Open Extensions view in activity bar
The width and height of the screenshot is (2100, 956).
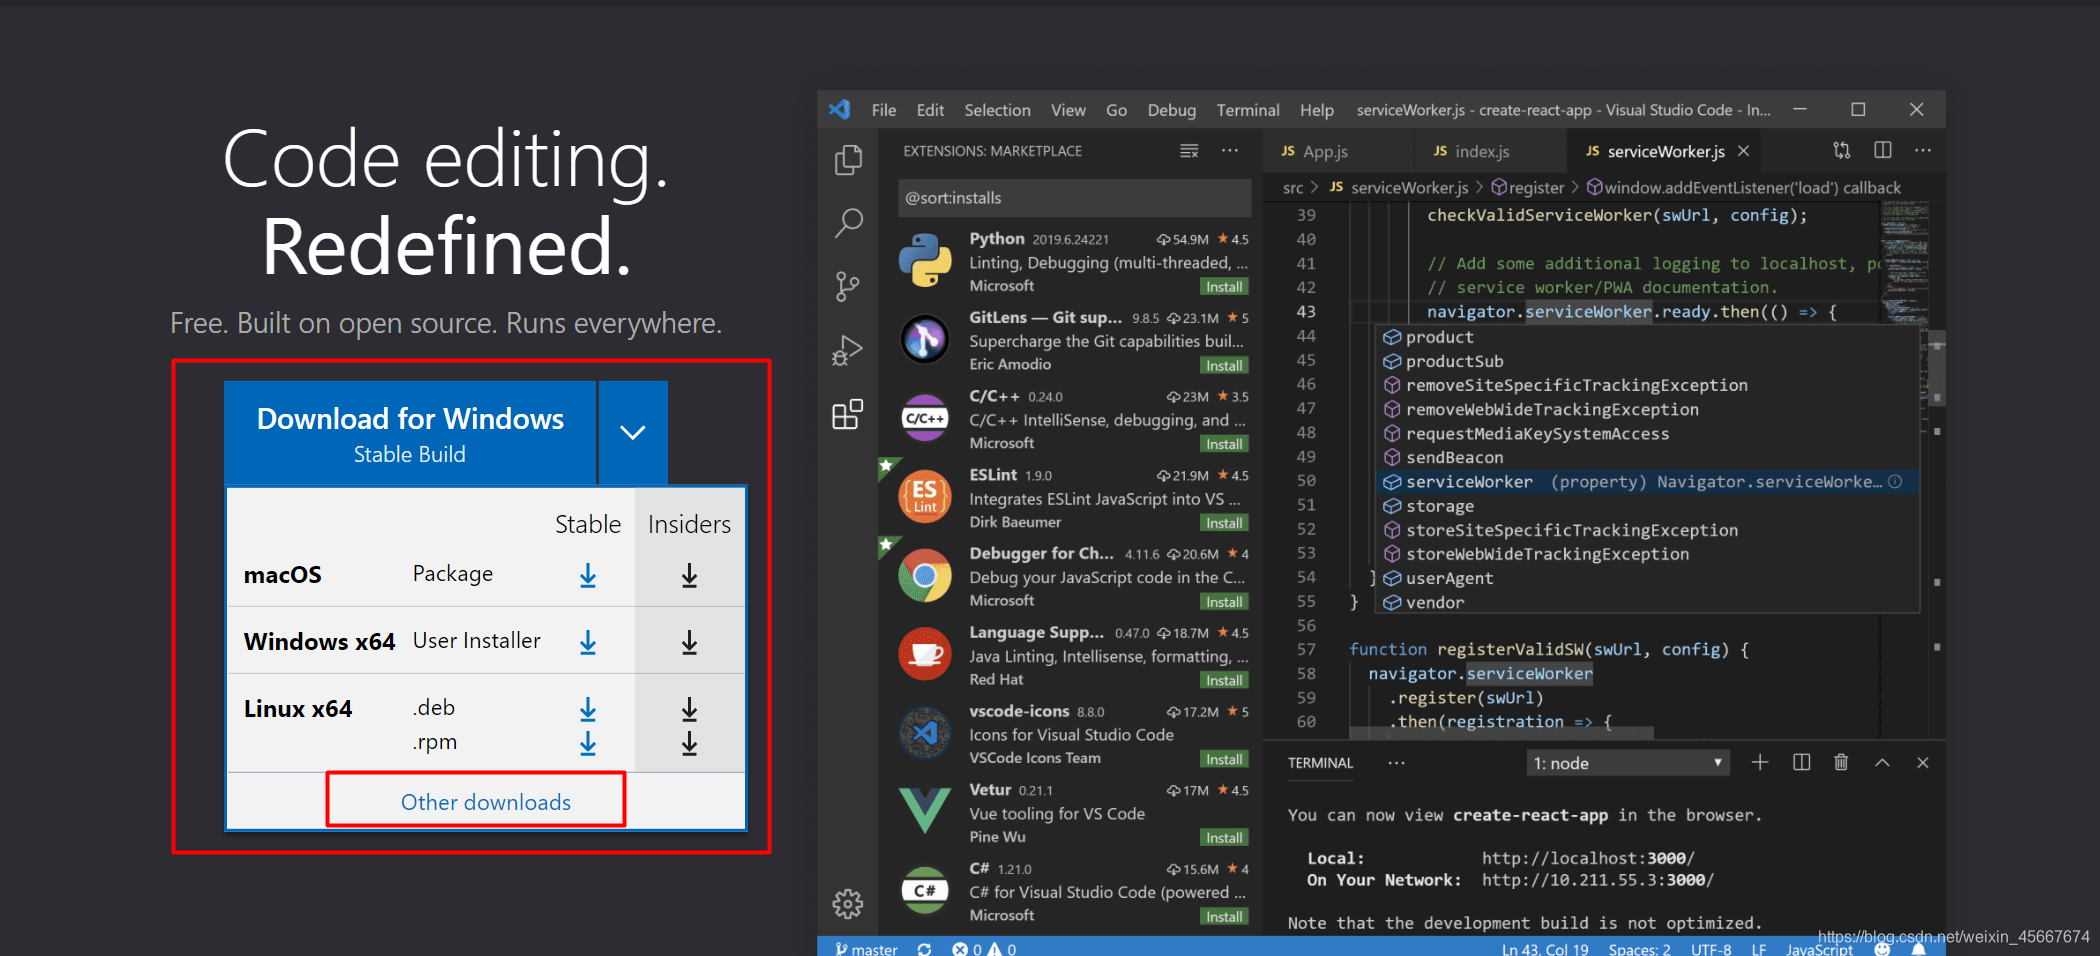848,414
